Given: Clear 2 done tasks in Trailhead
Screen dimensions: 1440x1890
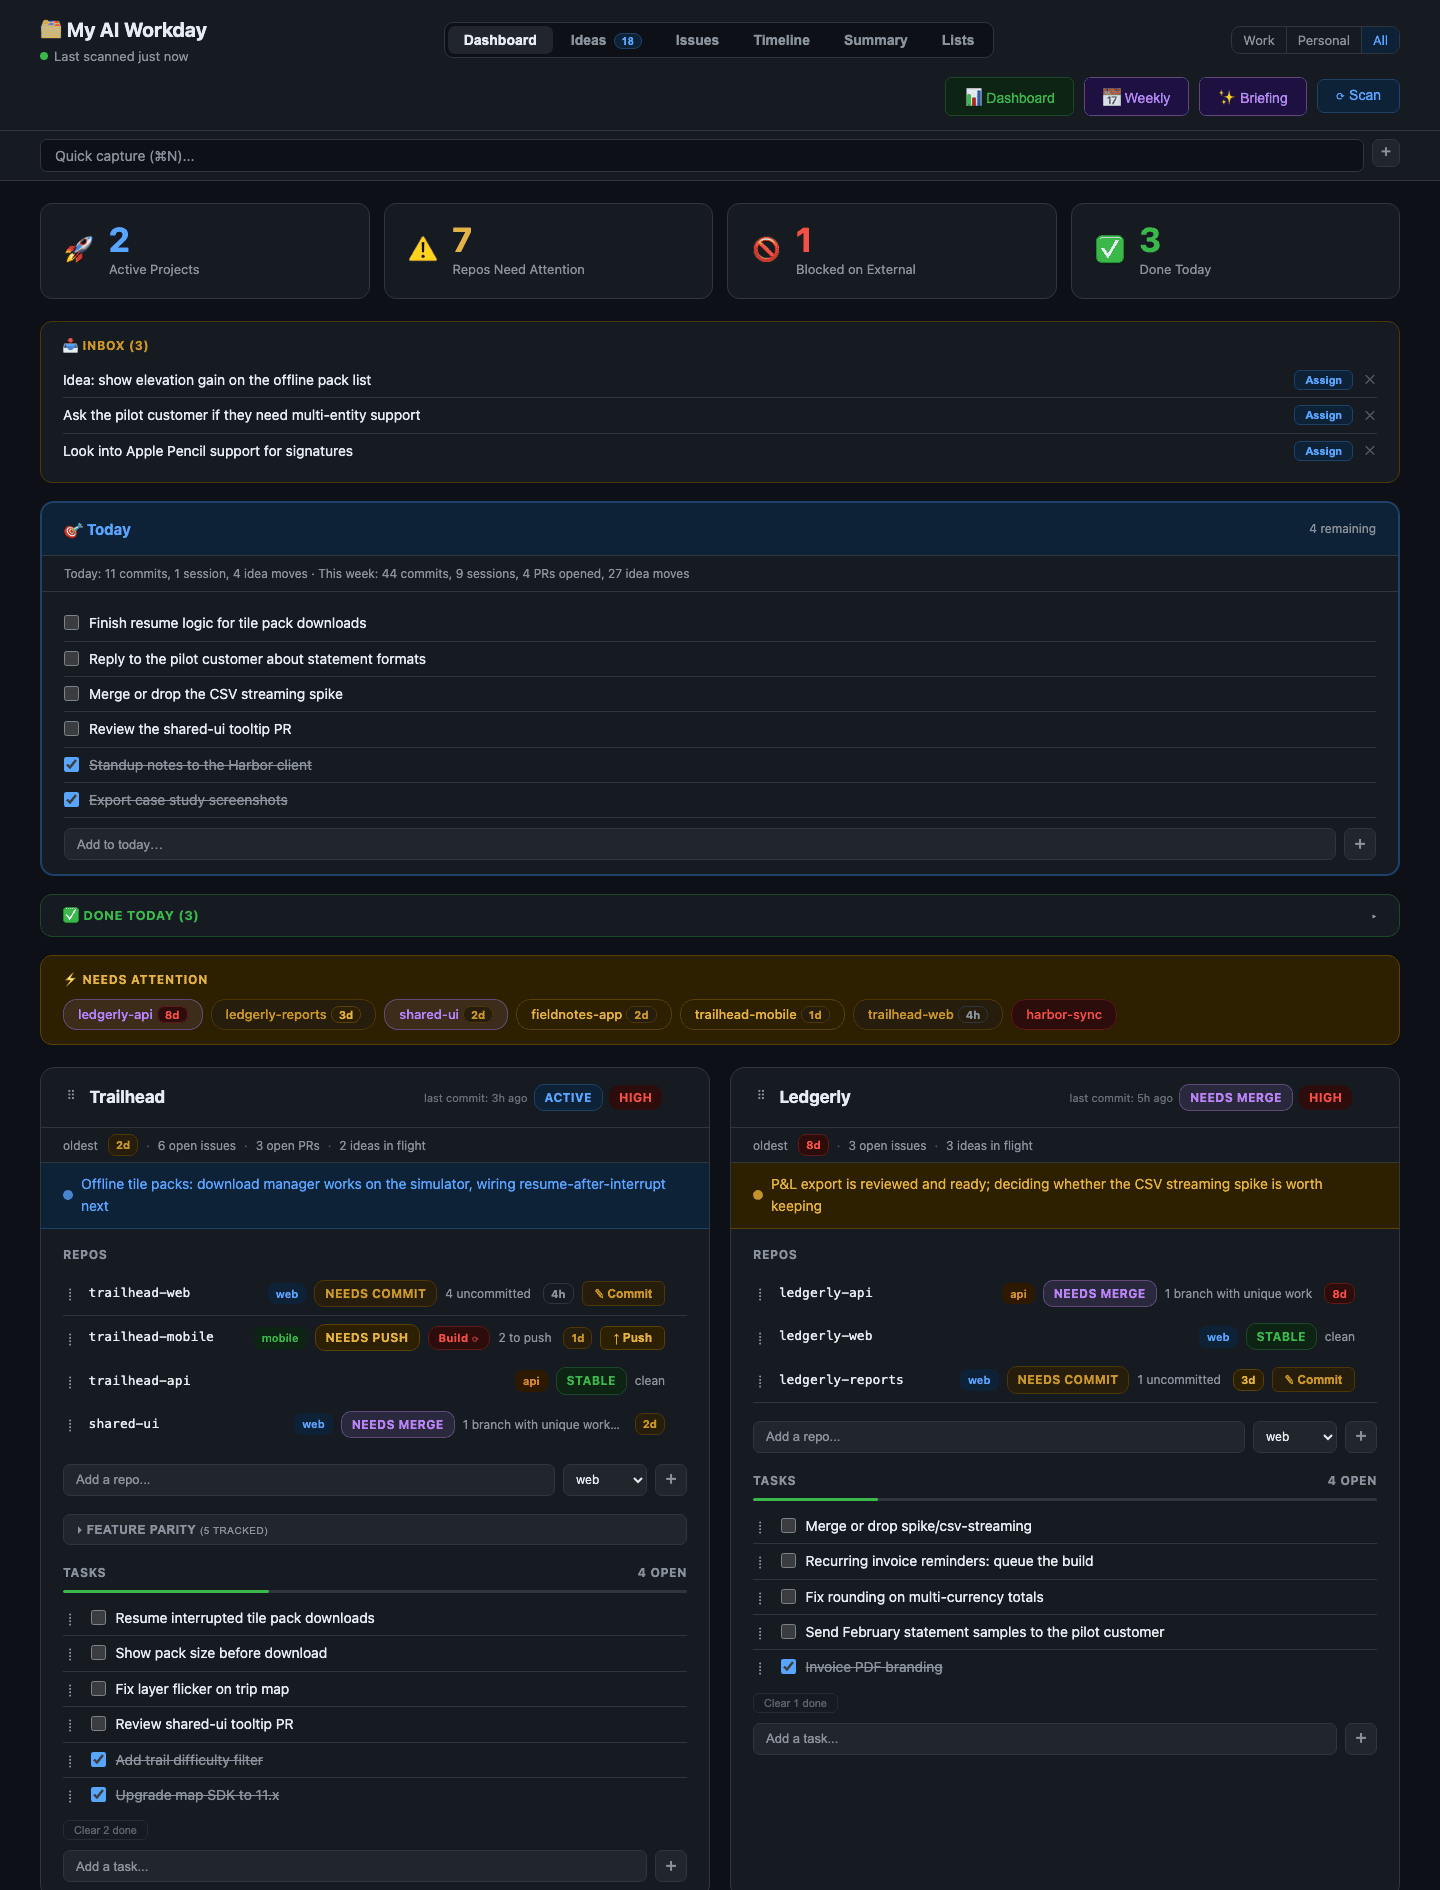Looking at the screenshot, I should coord(105,1830).
